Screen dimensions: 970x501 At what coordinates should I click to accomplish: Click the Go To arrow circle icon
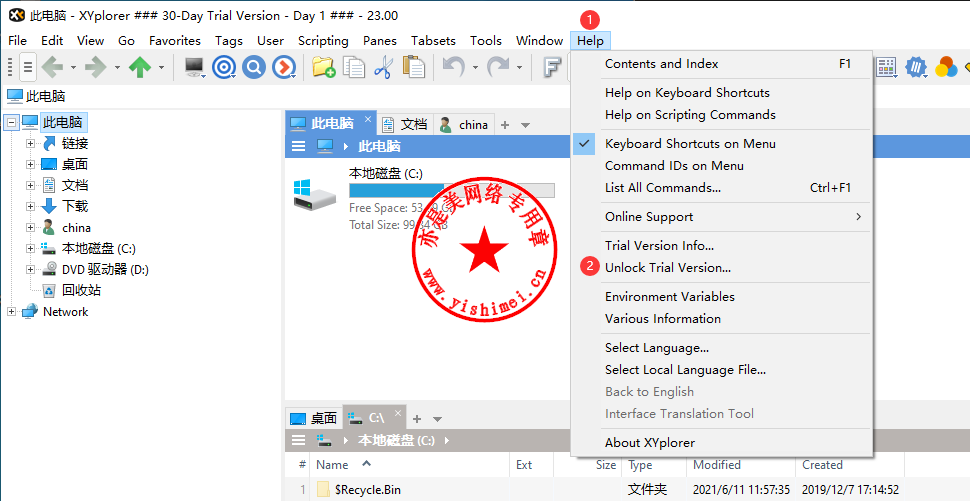283,67
